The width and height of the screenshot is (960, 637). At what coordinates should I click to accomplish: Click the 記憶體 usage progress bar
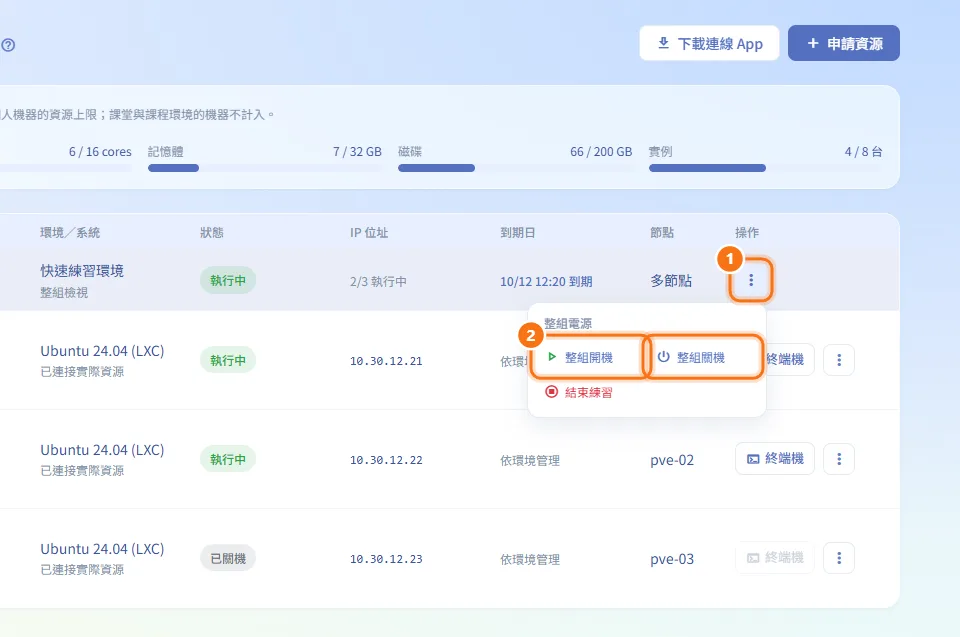coord(264,168)
